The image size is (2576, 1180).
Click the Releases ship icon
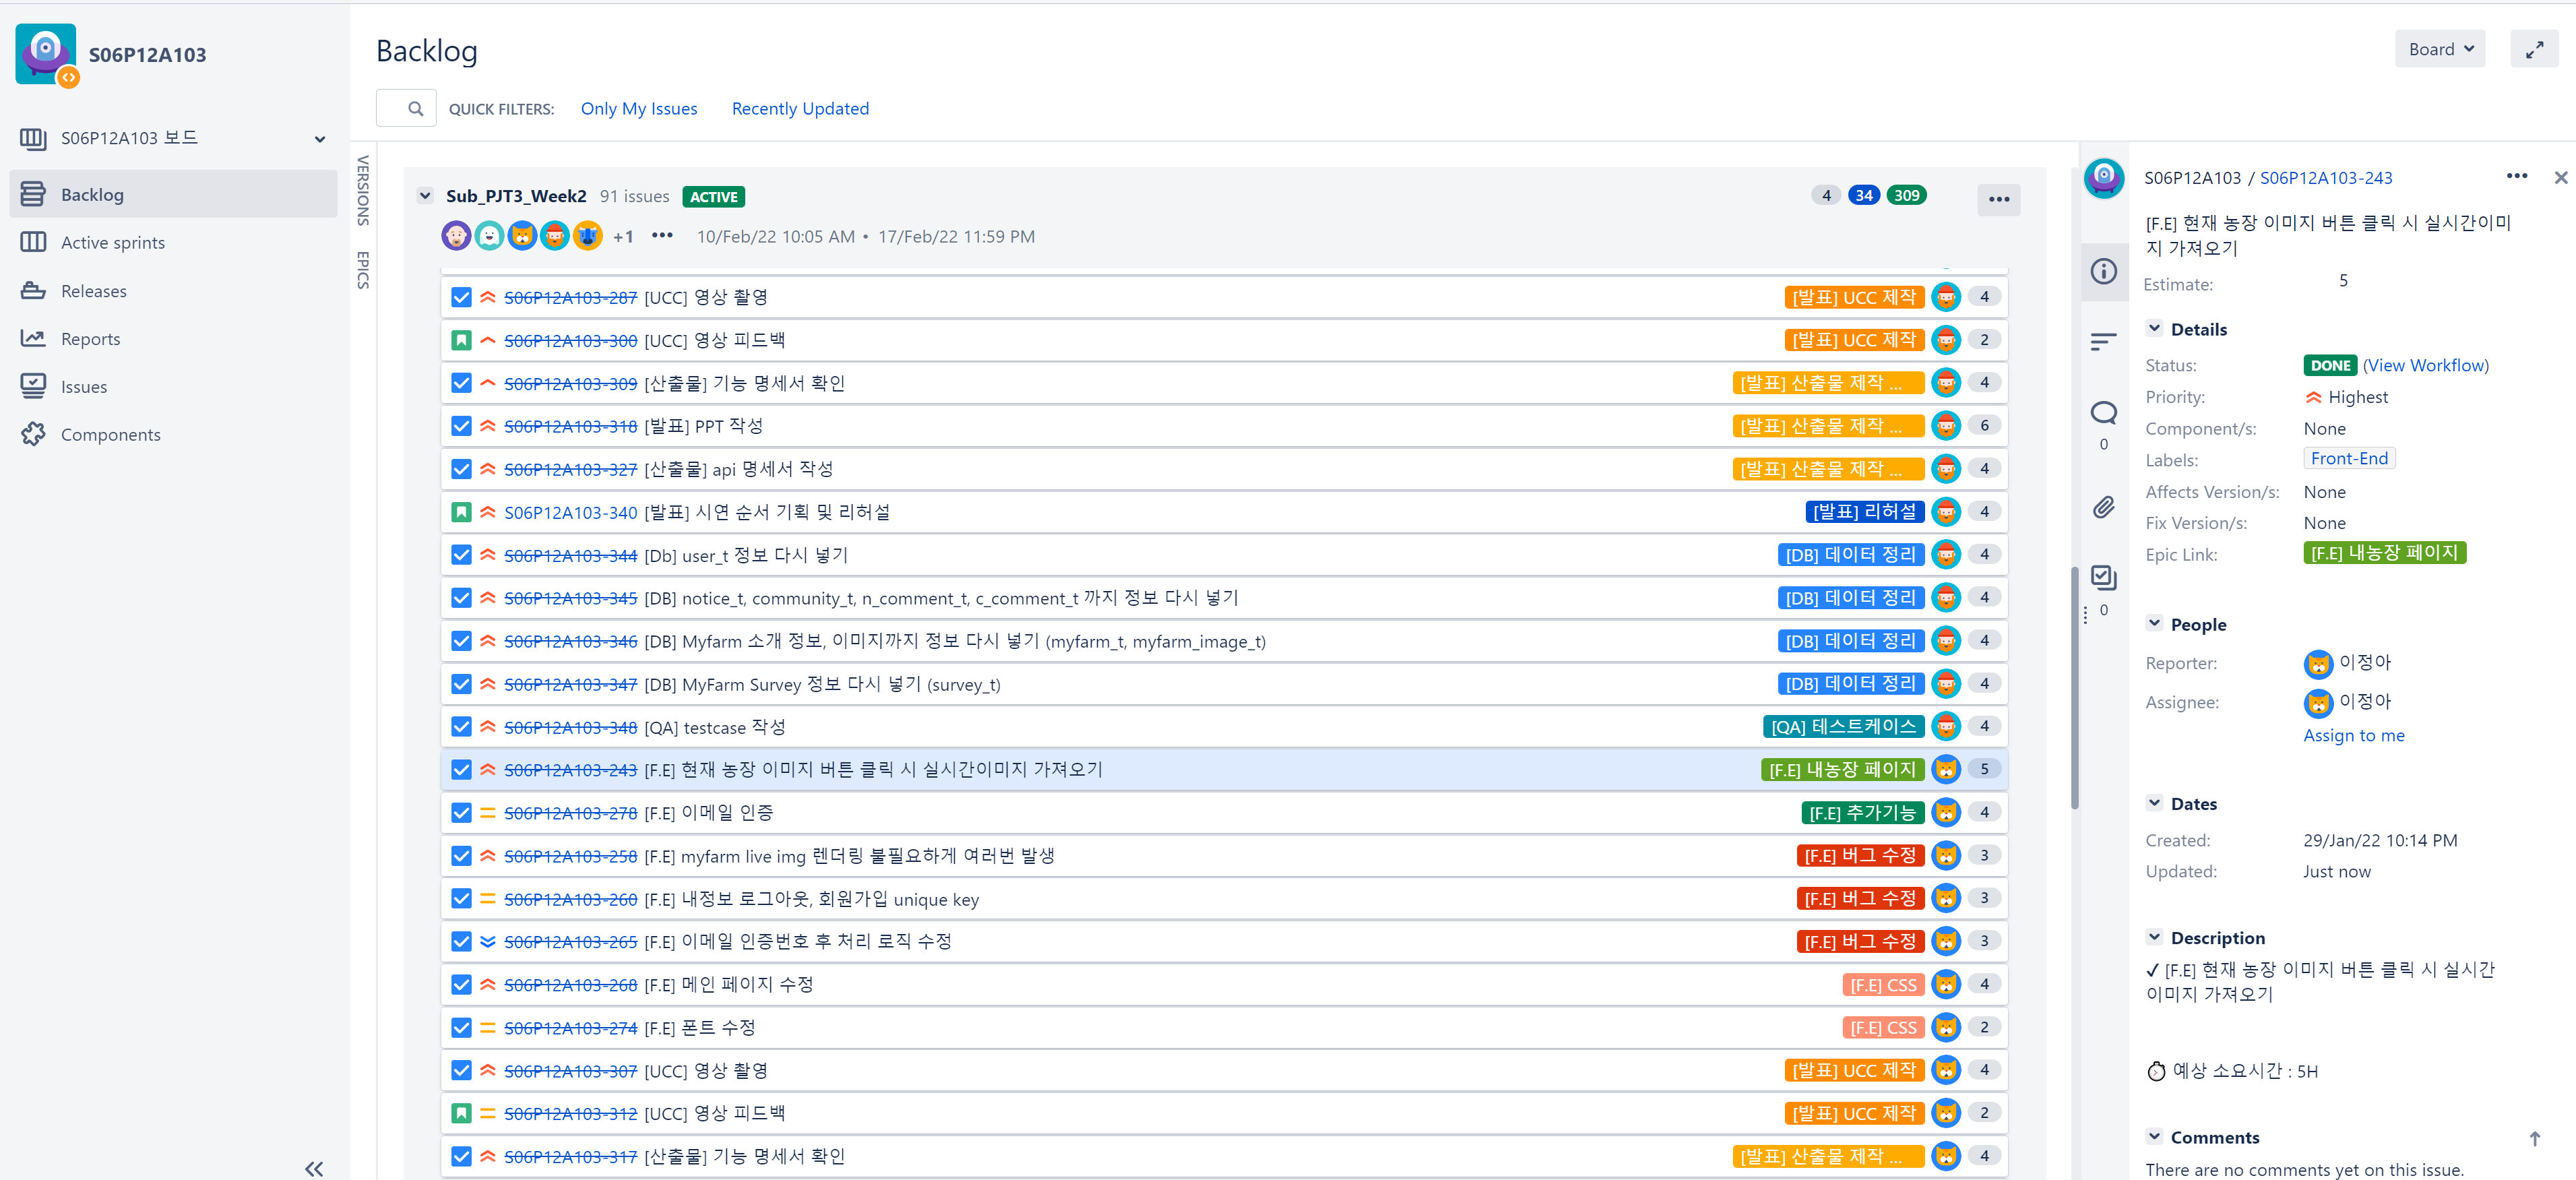[33, 291]
